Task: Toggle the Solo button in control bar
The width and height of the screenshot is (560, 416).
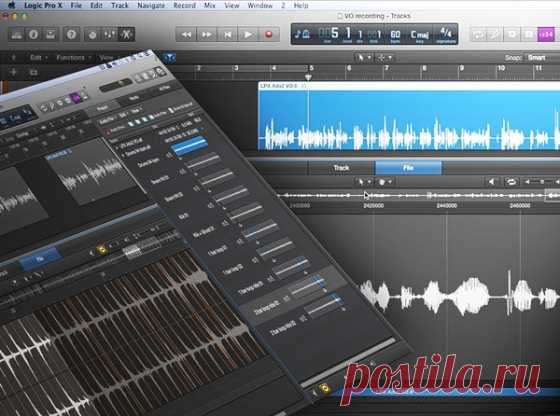Action: (x=512, y=35)
